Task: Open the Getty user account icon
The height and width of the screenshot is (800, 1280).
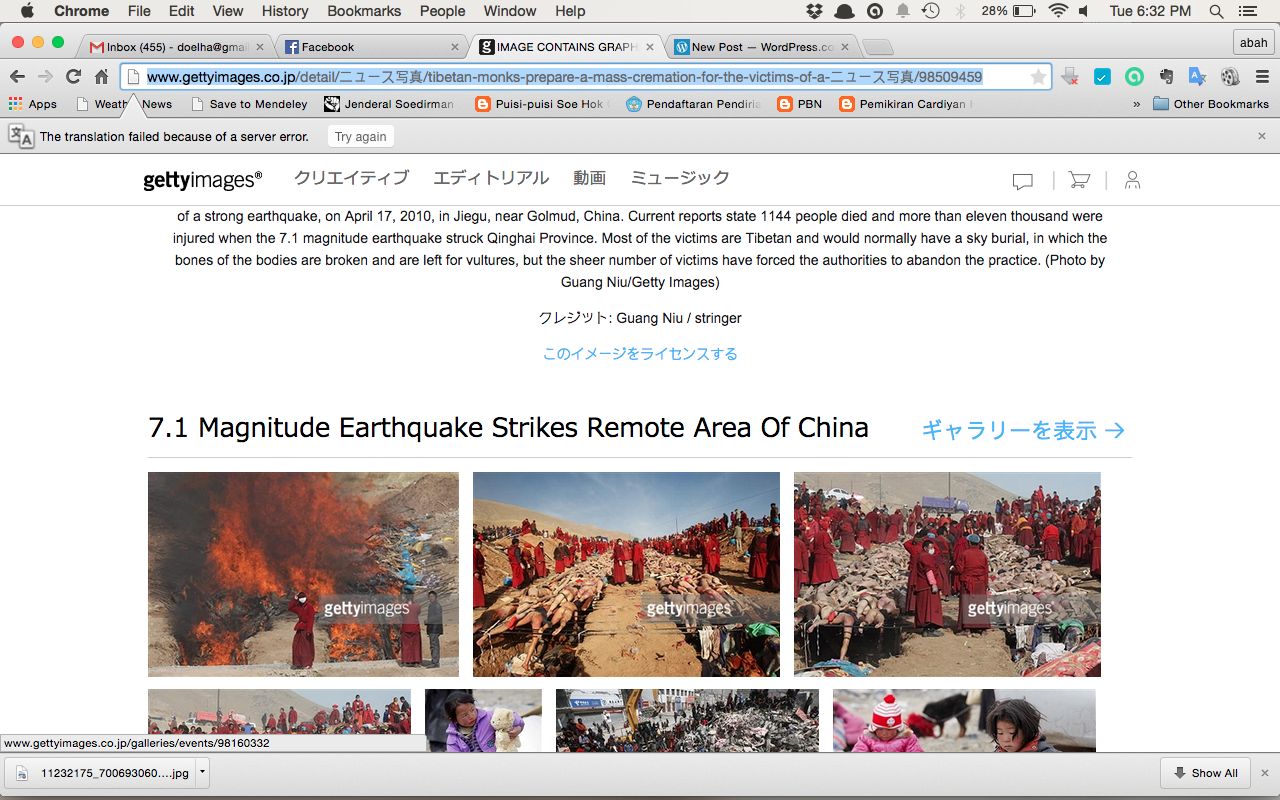Action: [1132, 180]
